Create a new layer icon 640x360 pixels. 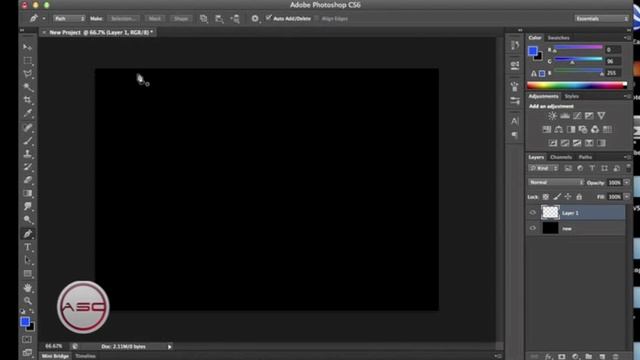point(602,356)
